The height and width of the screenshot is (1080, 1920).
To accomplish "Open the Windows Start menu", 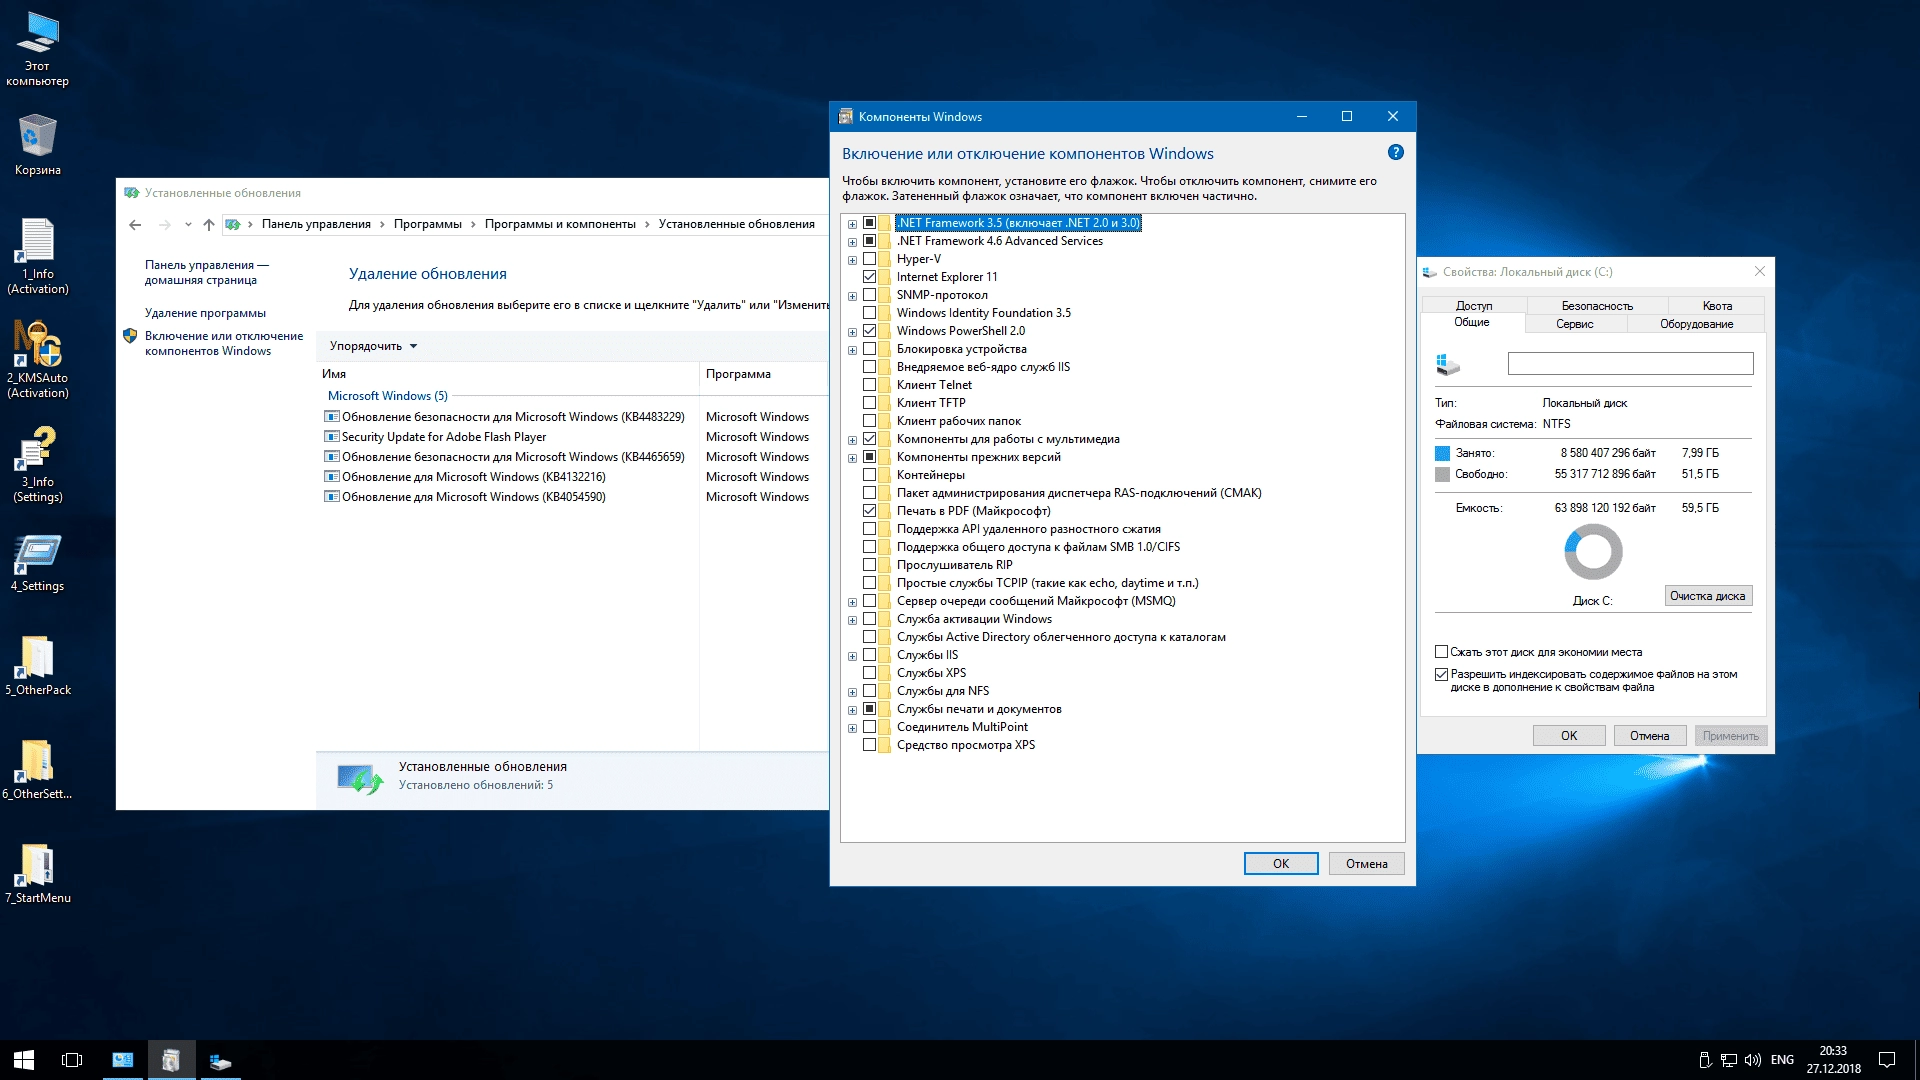I will tap(24, 1060).
